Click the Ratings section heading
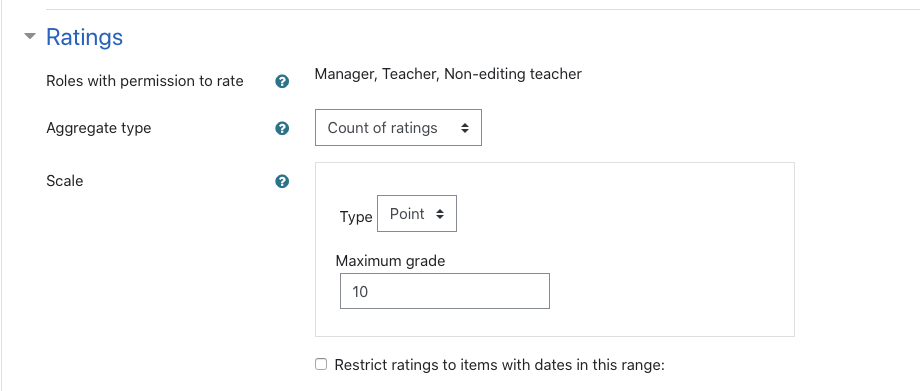 [x=84, y=37]
